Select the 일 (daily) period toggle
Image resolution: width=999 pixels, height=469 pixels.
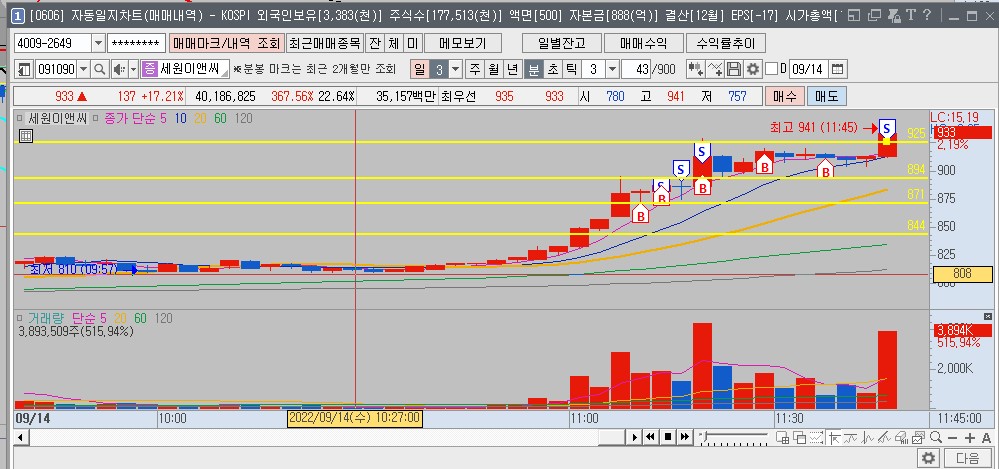[420, 69]
